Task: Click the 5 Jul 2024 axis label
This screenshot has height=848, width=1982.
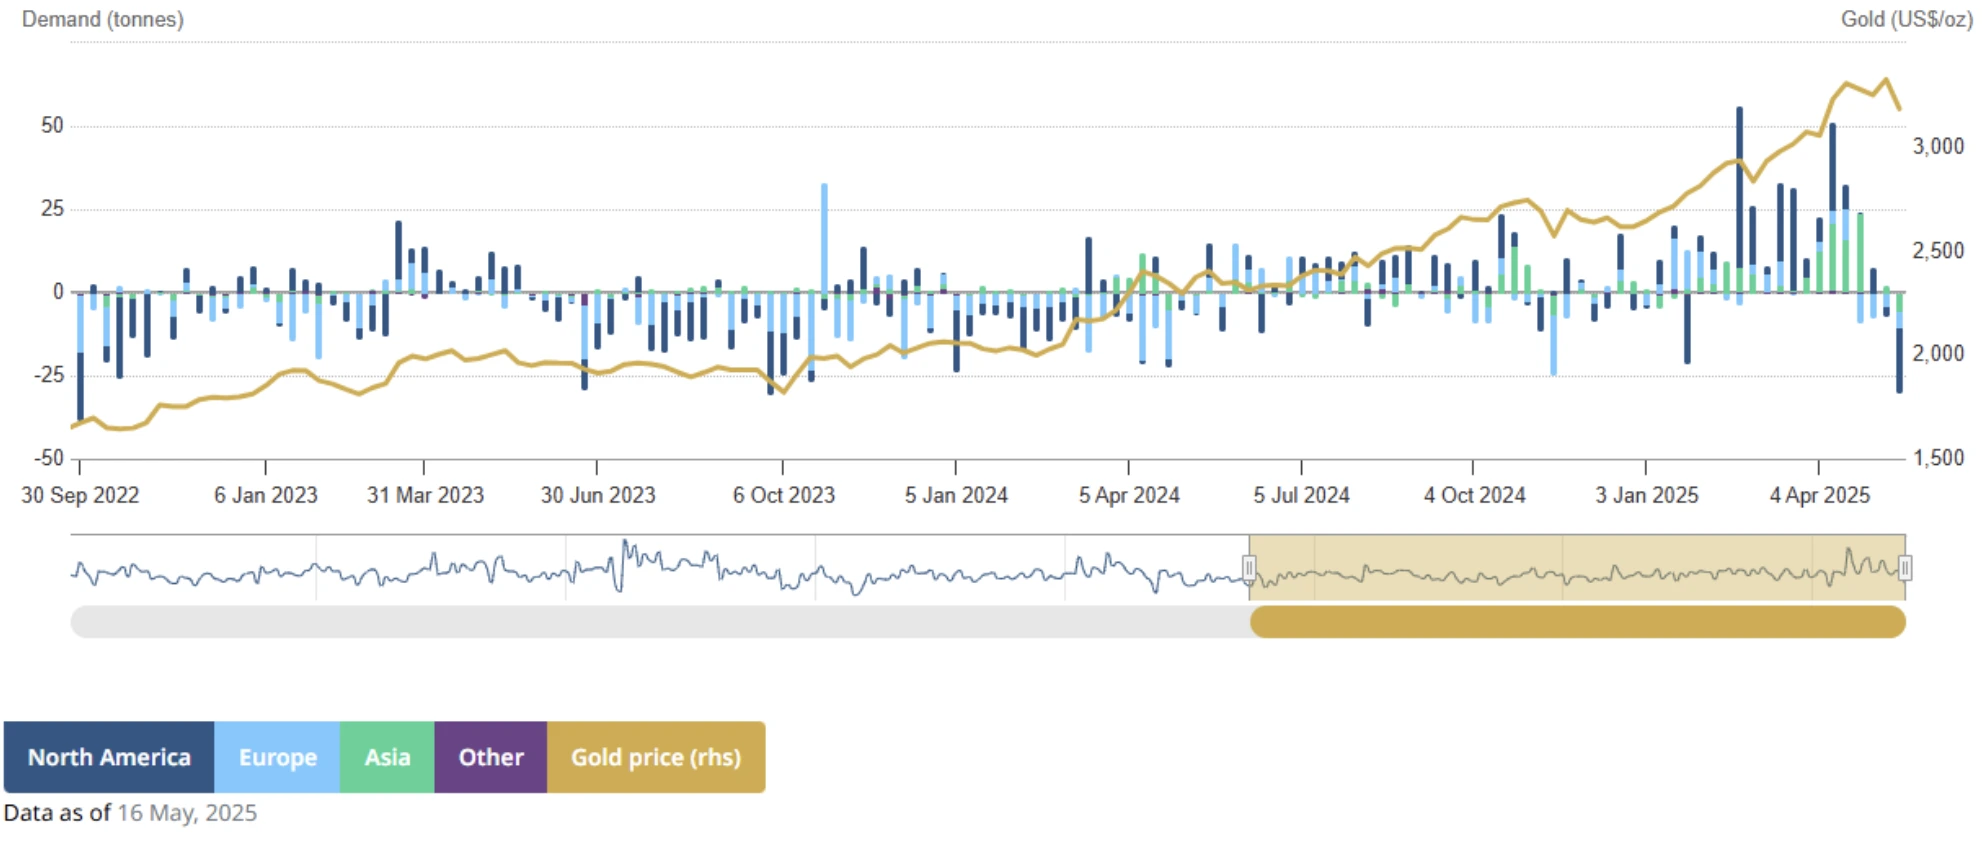Action: click(x=1301, y=495)
